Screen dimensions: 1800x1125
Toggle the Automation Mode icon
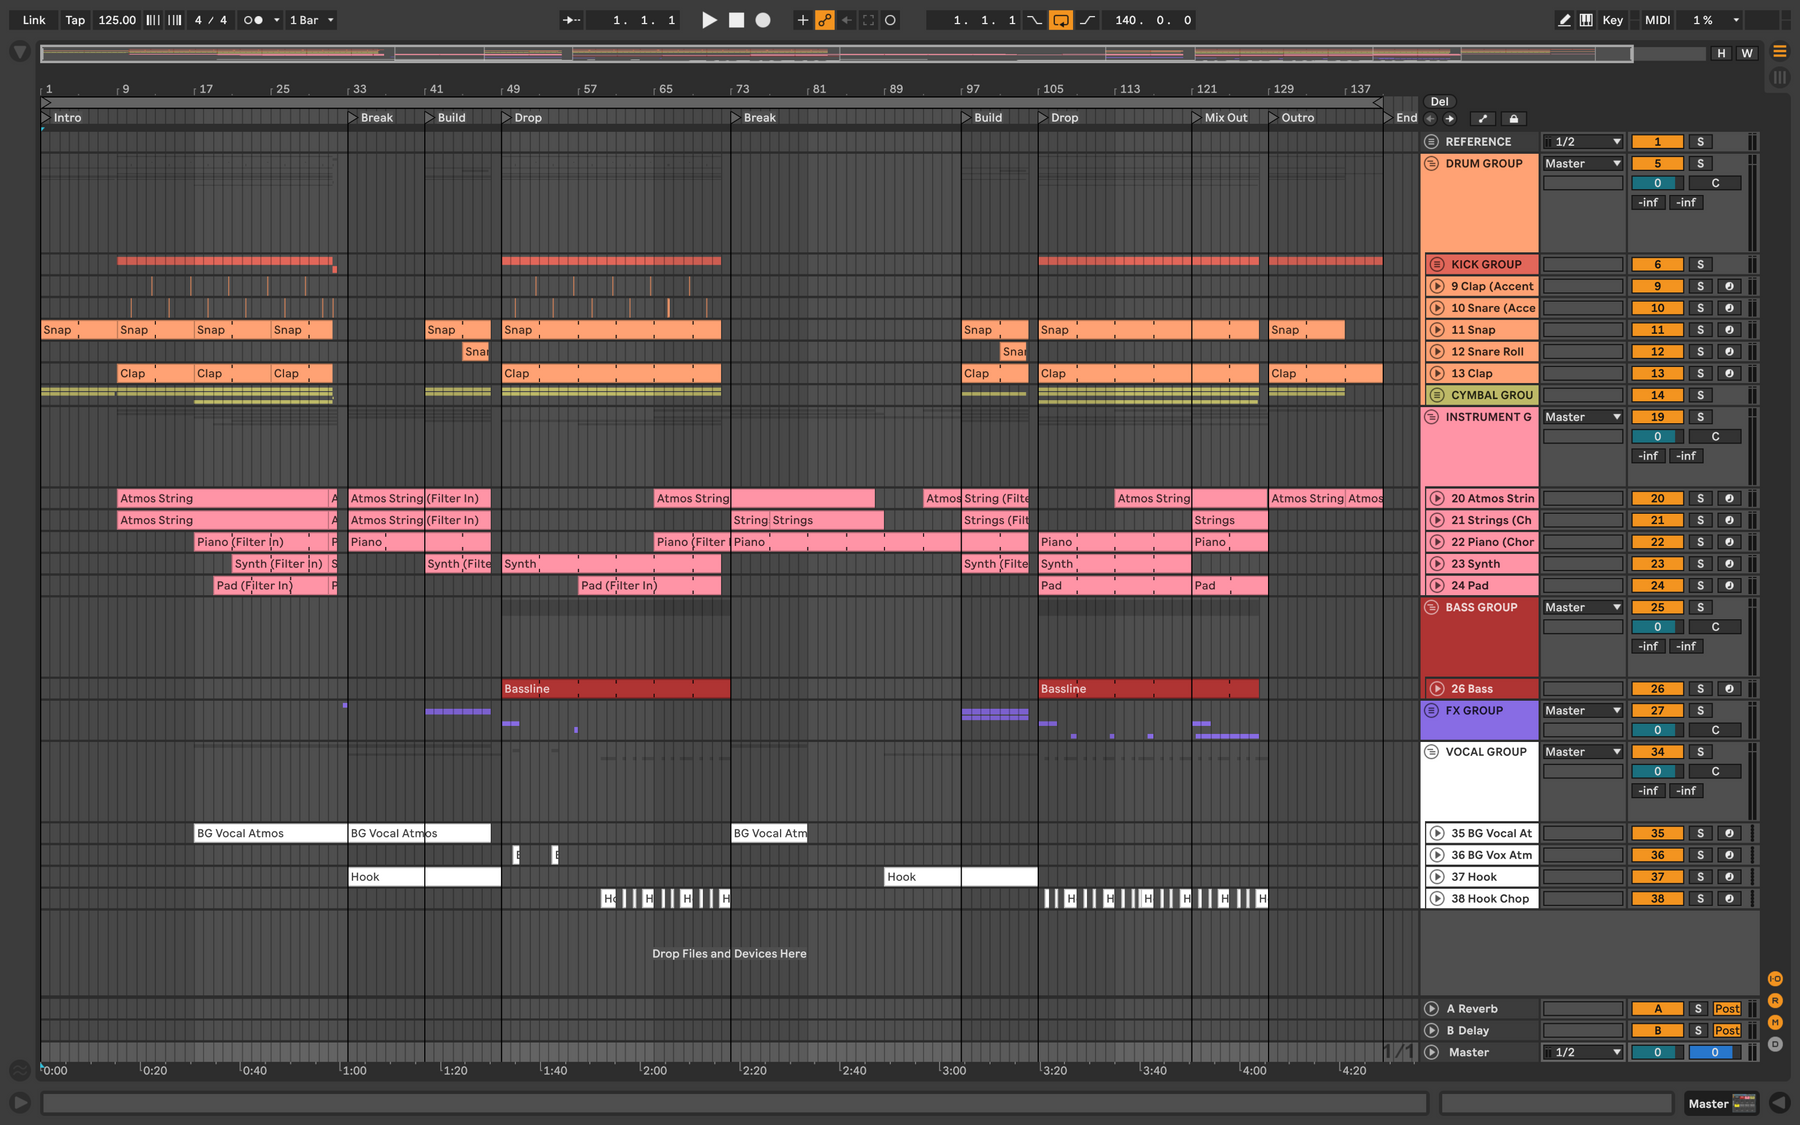coord(1482,119)
